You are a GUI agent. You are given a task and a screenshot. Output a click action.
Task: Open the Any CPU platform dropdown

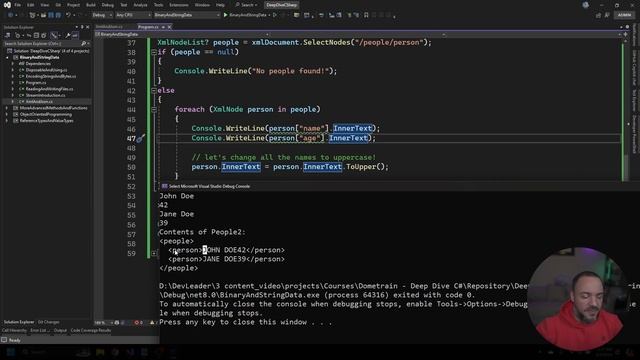(133, 15)
